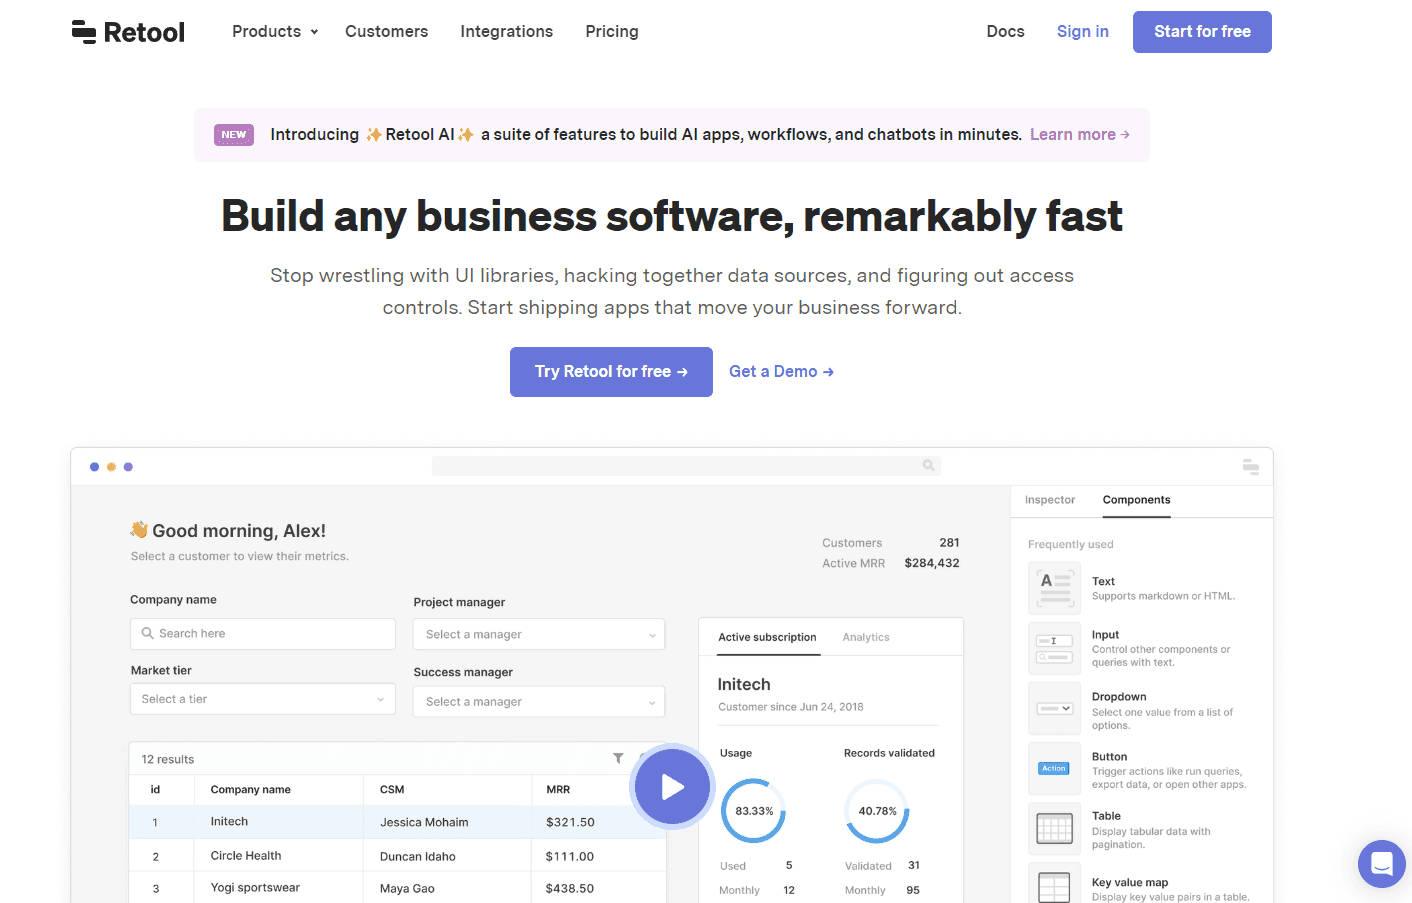Select the Input component icon

pyautogui.click(x=1055, y=648)
